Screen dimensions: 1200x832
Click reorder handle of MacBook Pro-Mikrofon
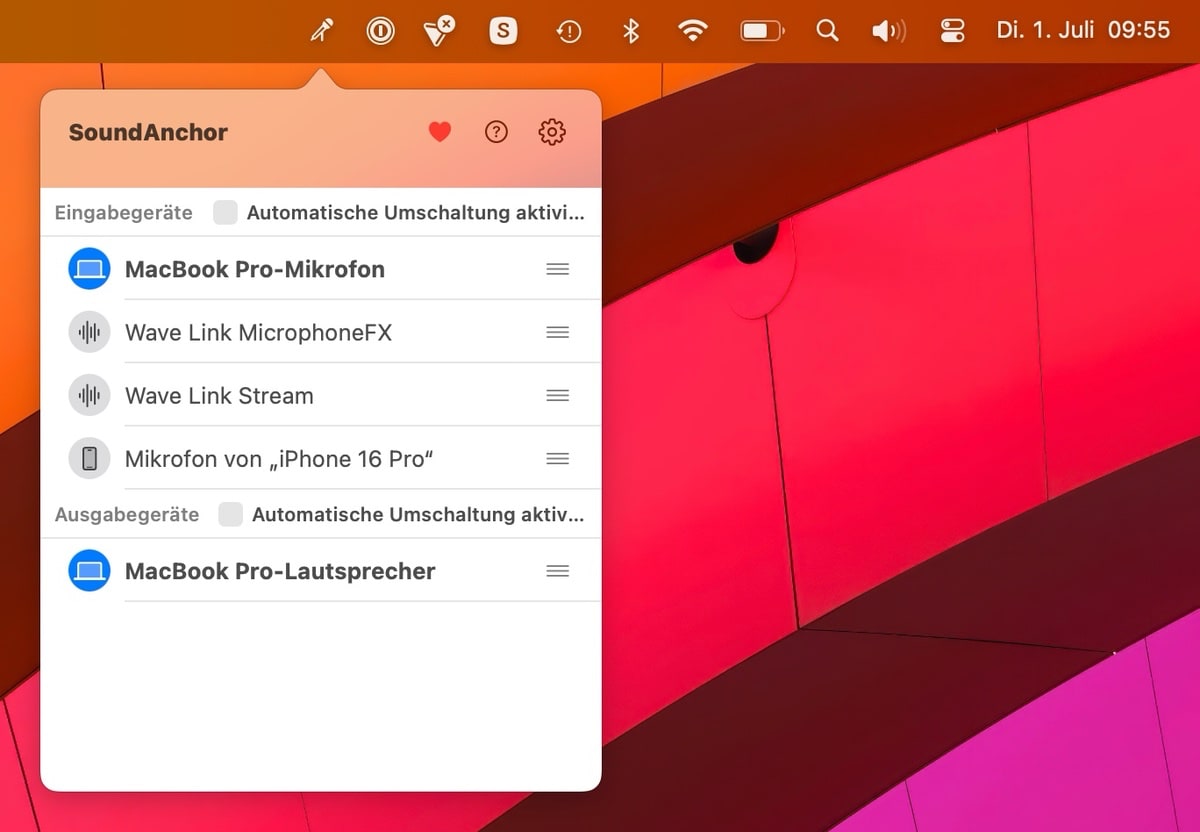pos(558,269)
